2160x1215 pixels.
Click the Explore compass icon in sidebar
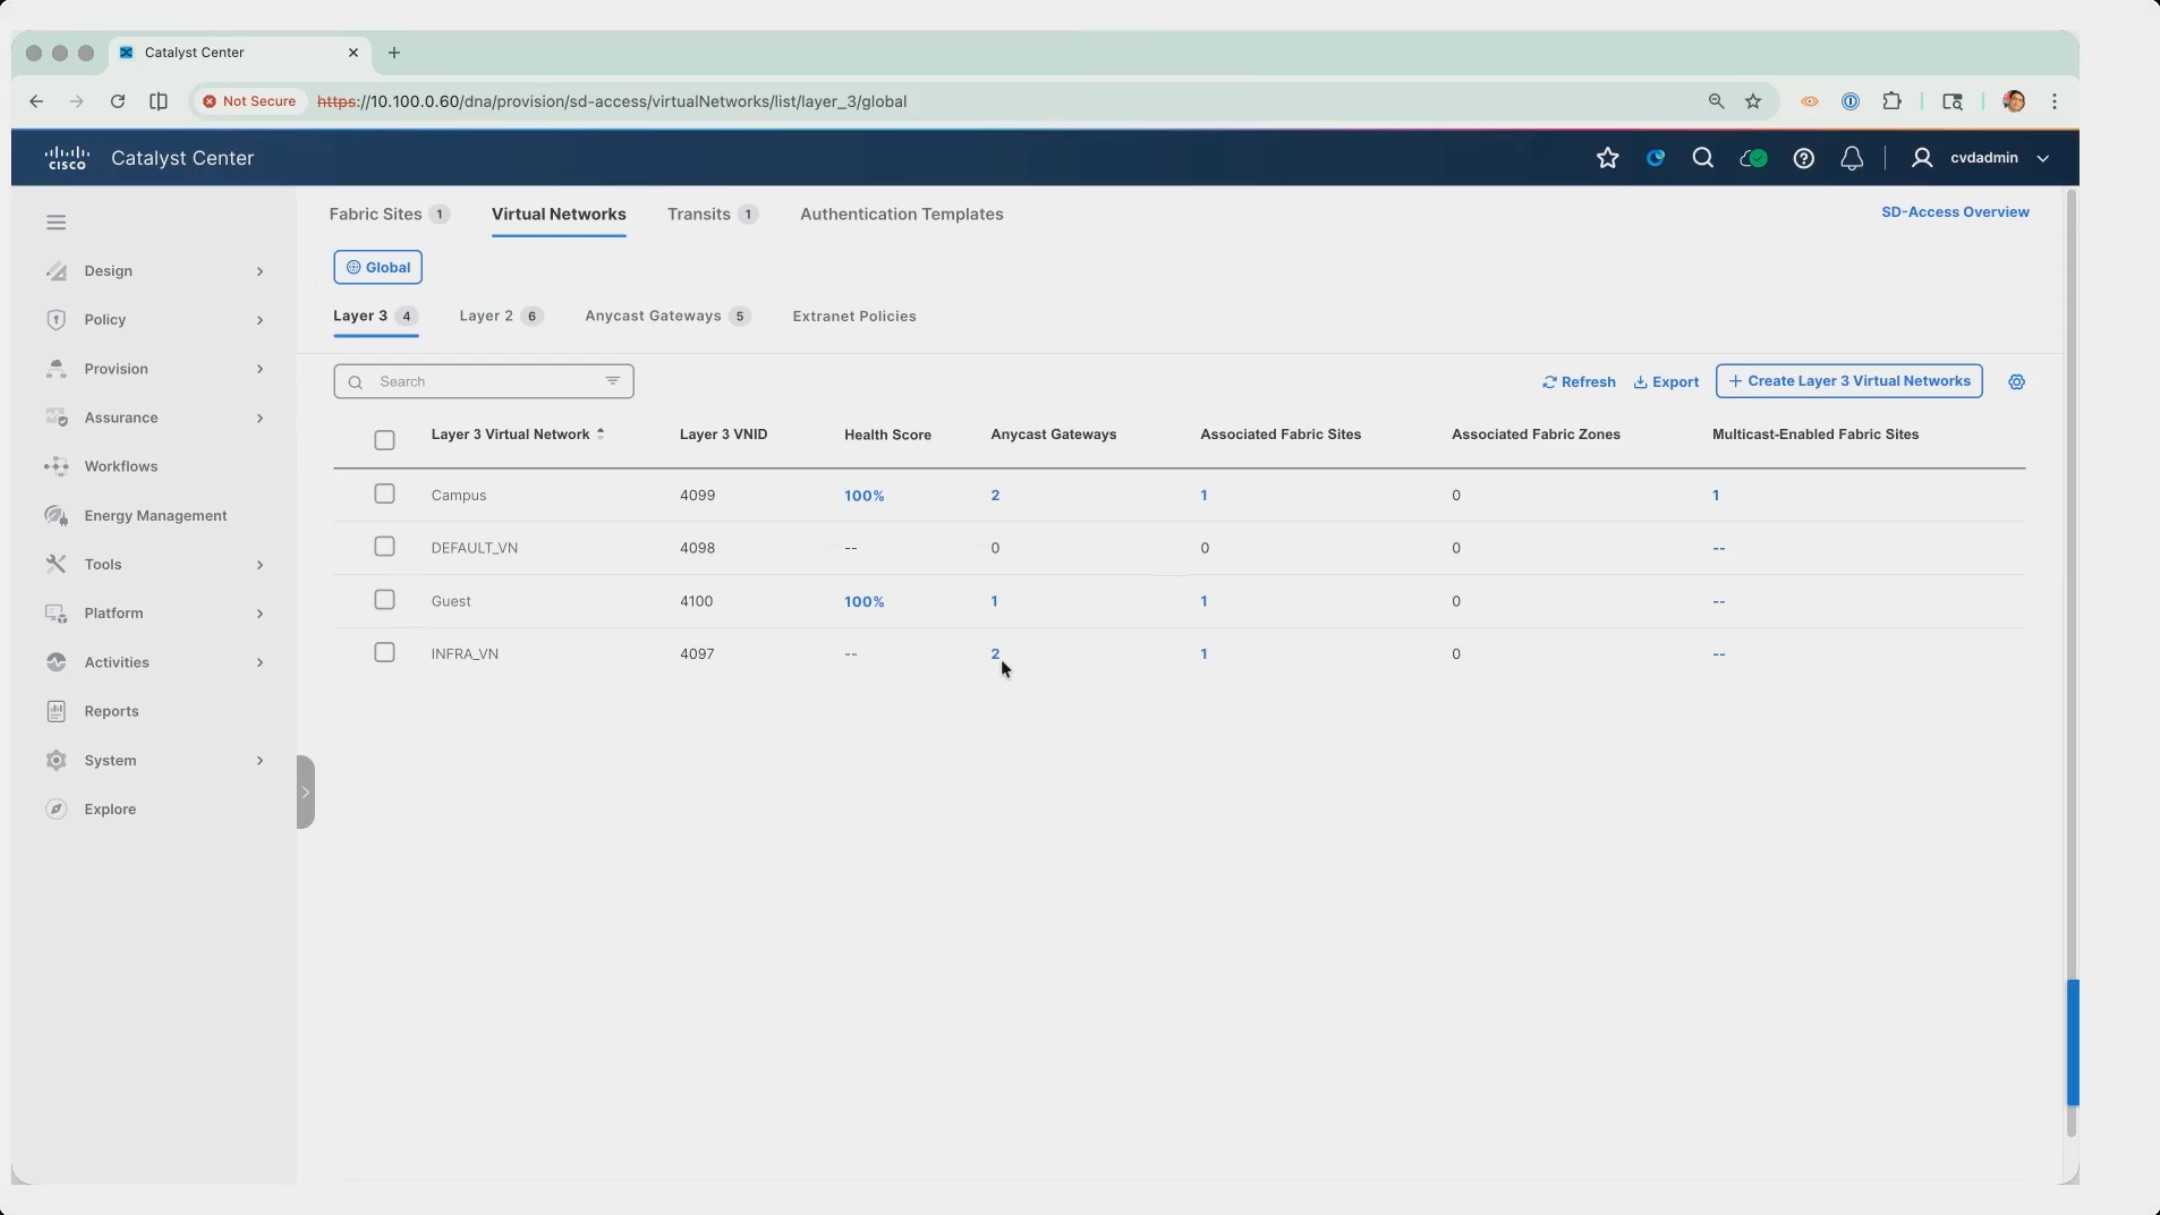(x=56, y=809)
